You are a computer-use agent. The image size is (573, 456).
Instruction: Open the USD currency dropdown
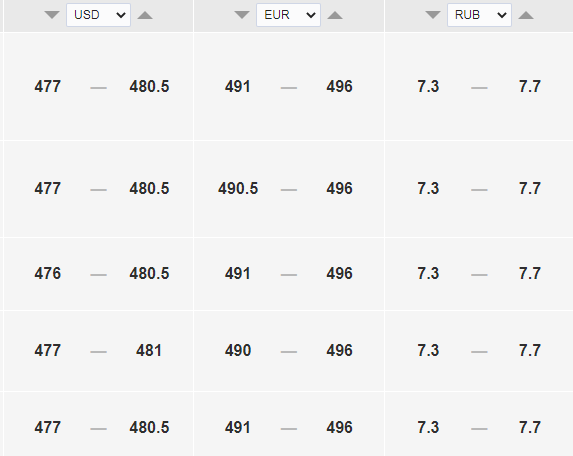(x=98, y=15)
